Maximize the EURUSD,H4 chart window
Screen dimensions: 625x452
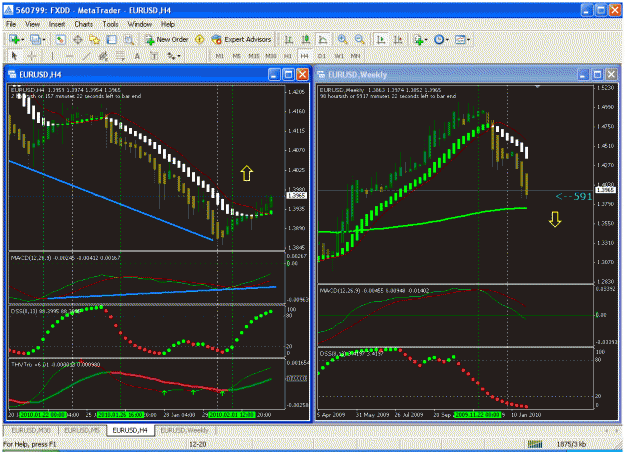288,75
